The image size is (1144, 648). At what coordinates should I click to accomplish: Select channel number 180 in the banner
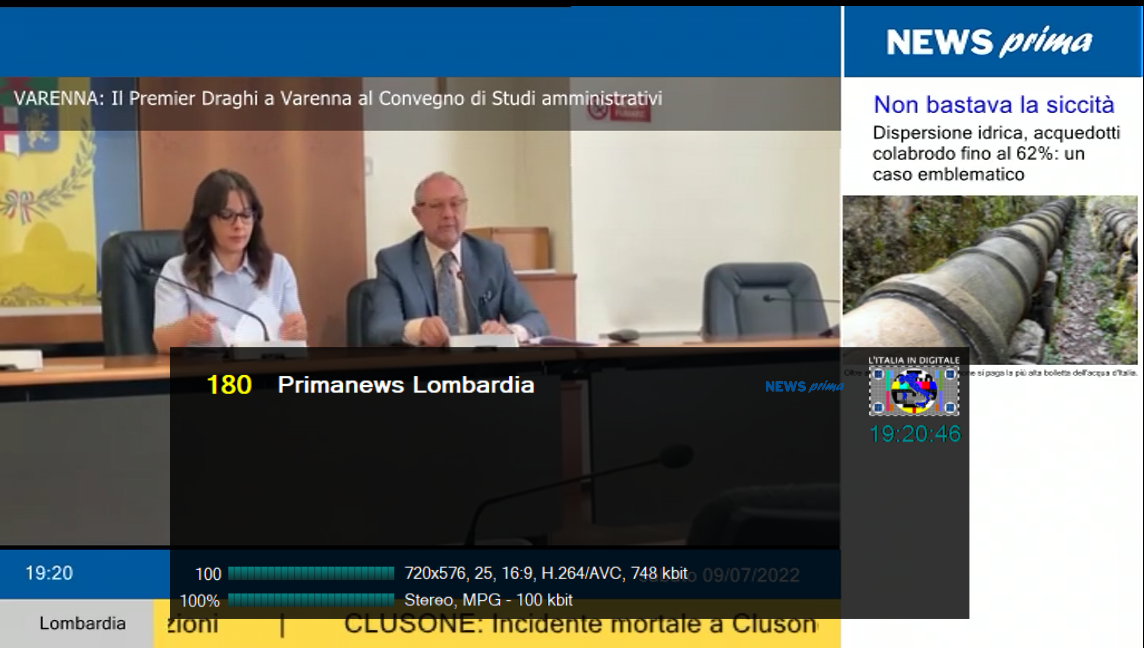(229, 385)
